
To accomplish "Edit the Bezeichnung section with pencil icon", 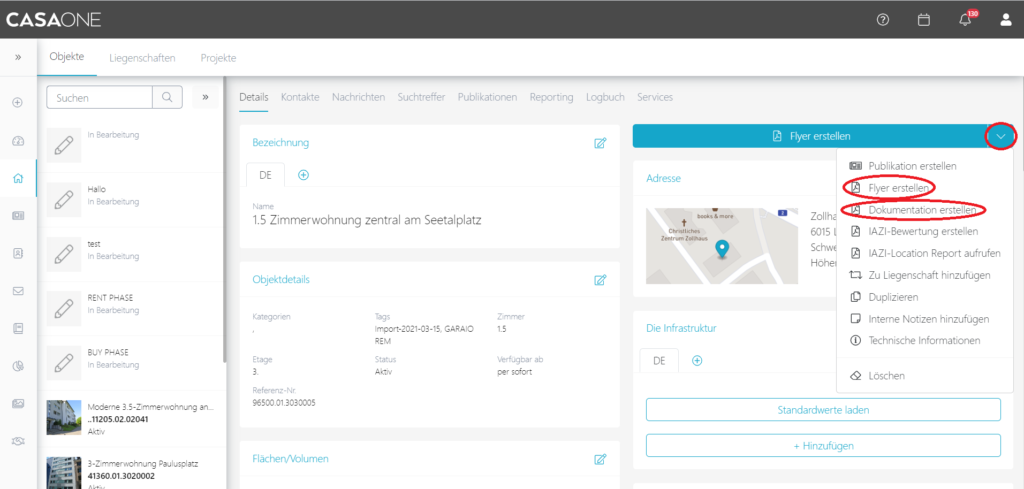I will 600,143.
